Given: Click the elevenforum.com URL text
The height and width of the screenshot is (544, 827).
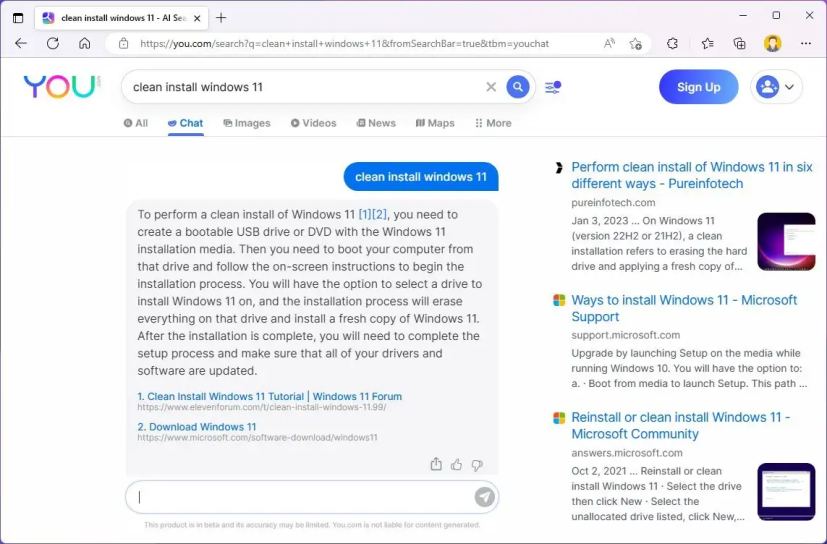Looking at the screenshot, I should (262, 407).
